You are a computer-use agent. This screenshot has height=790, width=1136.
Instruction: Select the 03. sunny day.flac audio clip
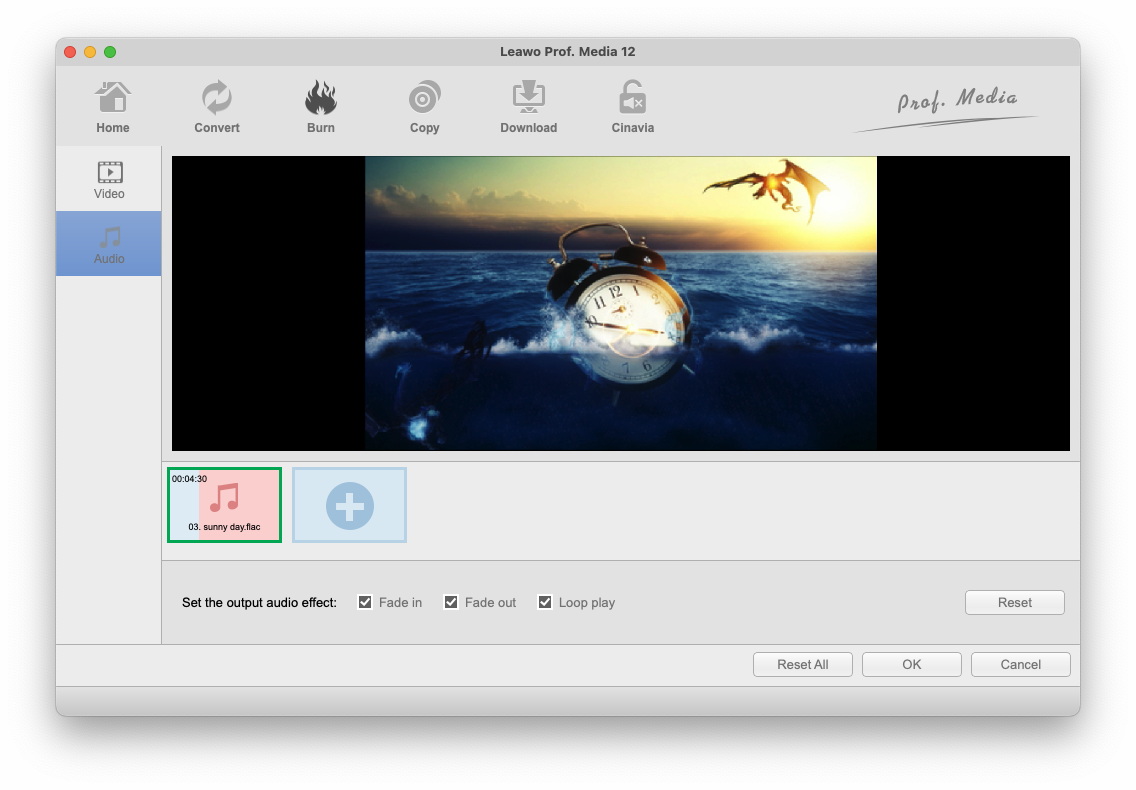click(224, 505)
